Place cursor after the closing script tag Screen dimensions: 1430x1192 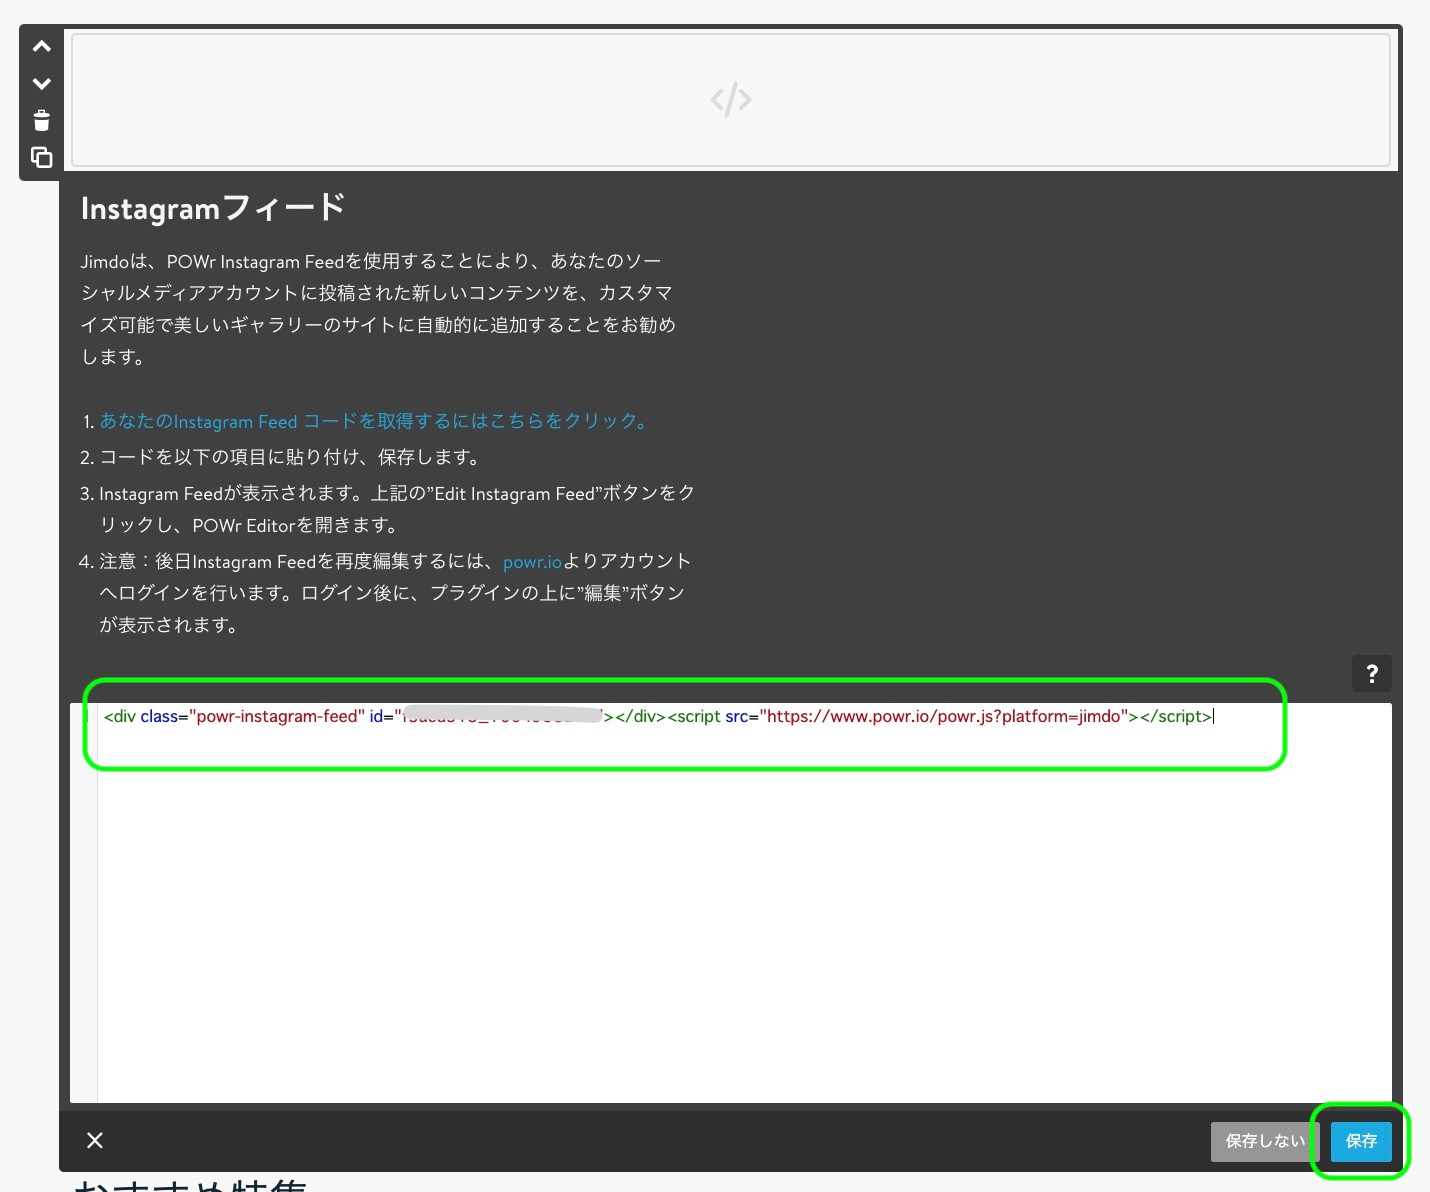coord(1214,716)
